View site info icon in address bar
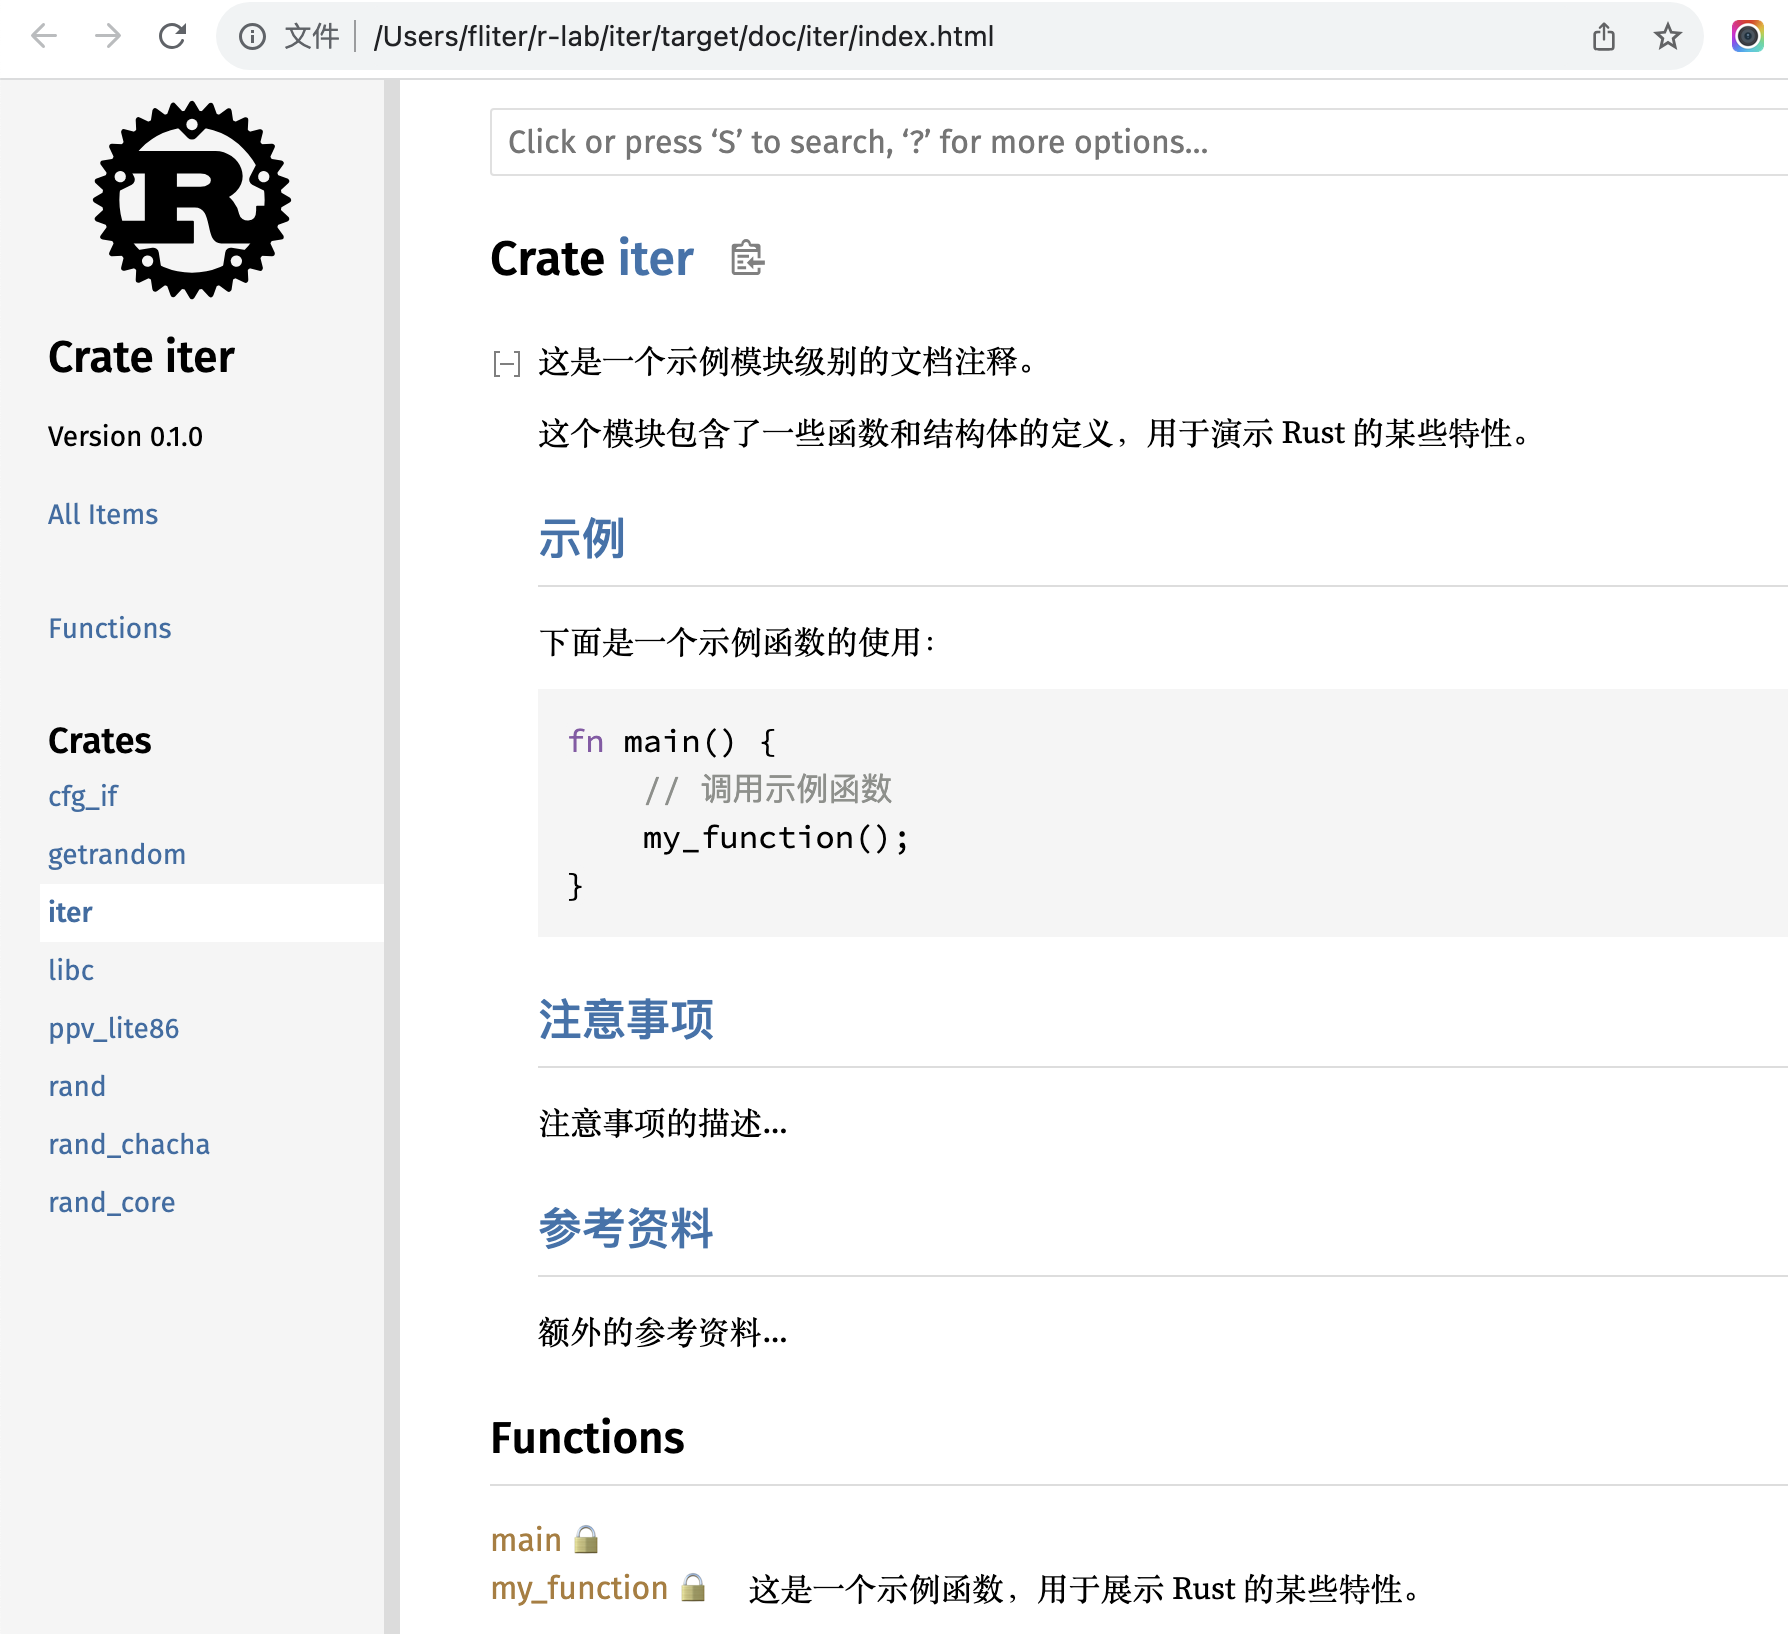 coord(252,37)
